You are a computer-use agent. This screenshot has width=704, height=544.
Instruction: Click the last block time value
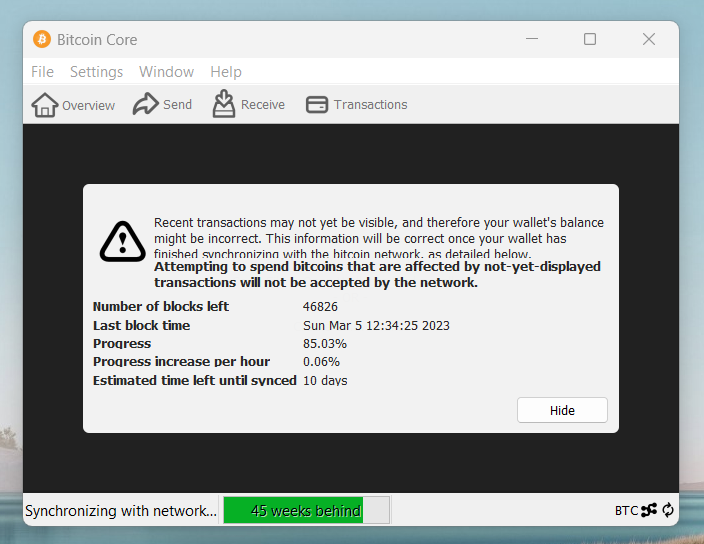tap(376, 325)
